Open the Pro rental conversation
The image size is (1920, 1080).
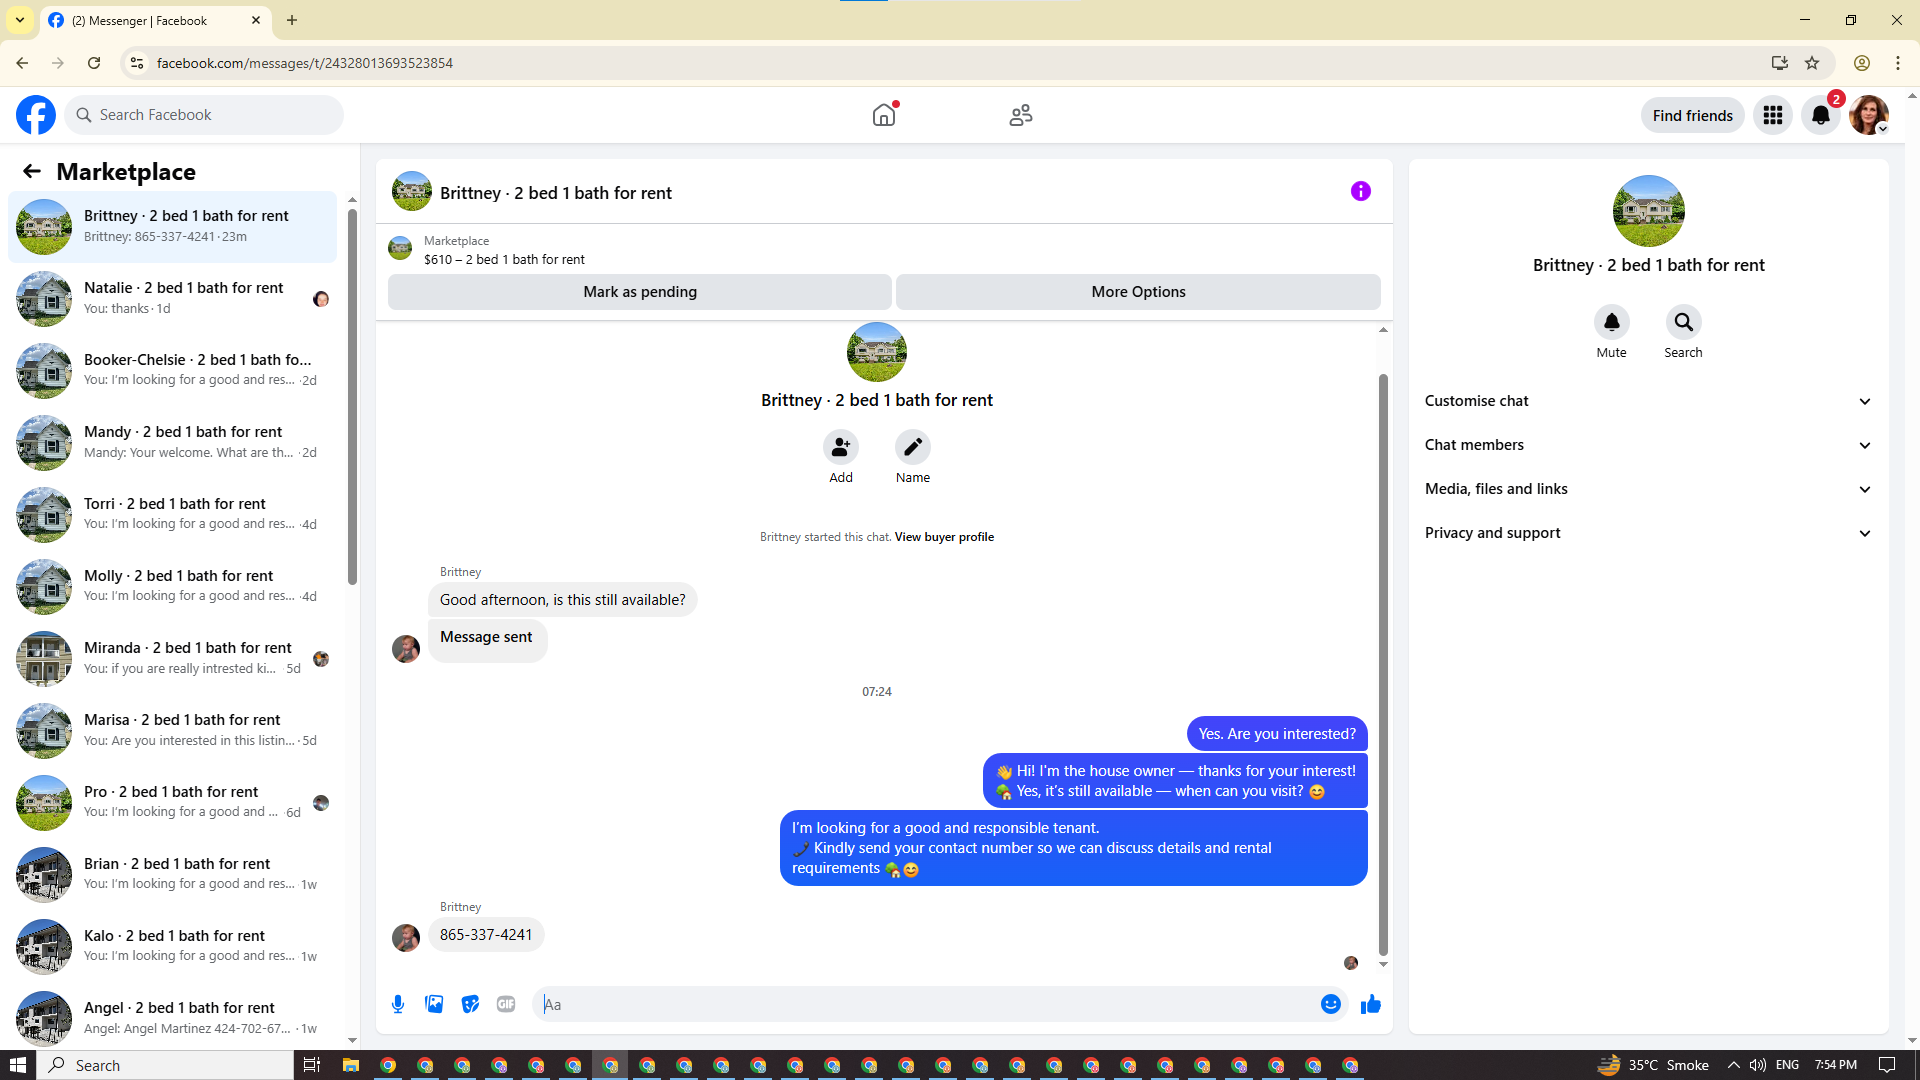click(x=172, y=803)
